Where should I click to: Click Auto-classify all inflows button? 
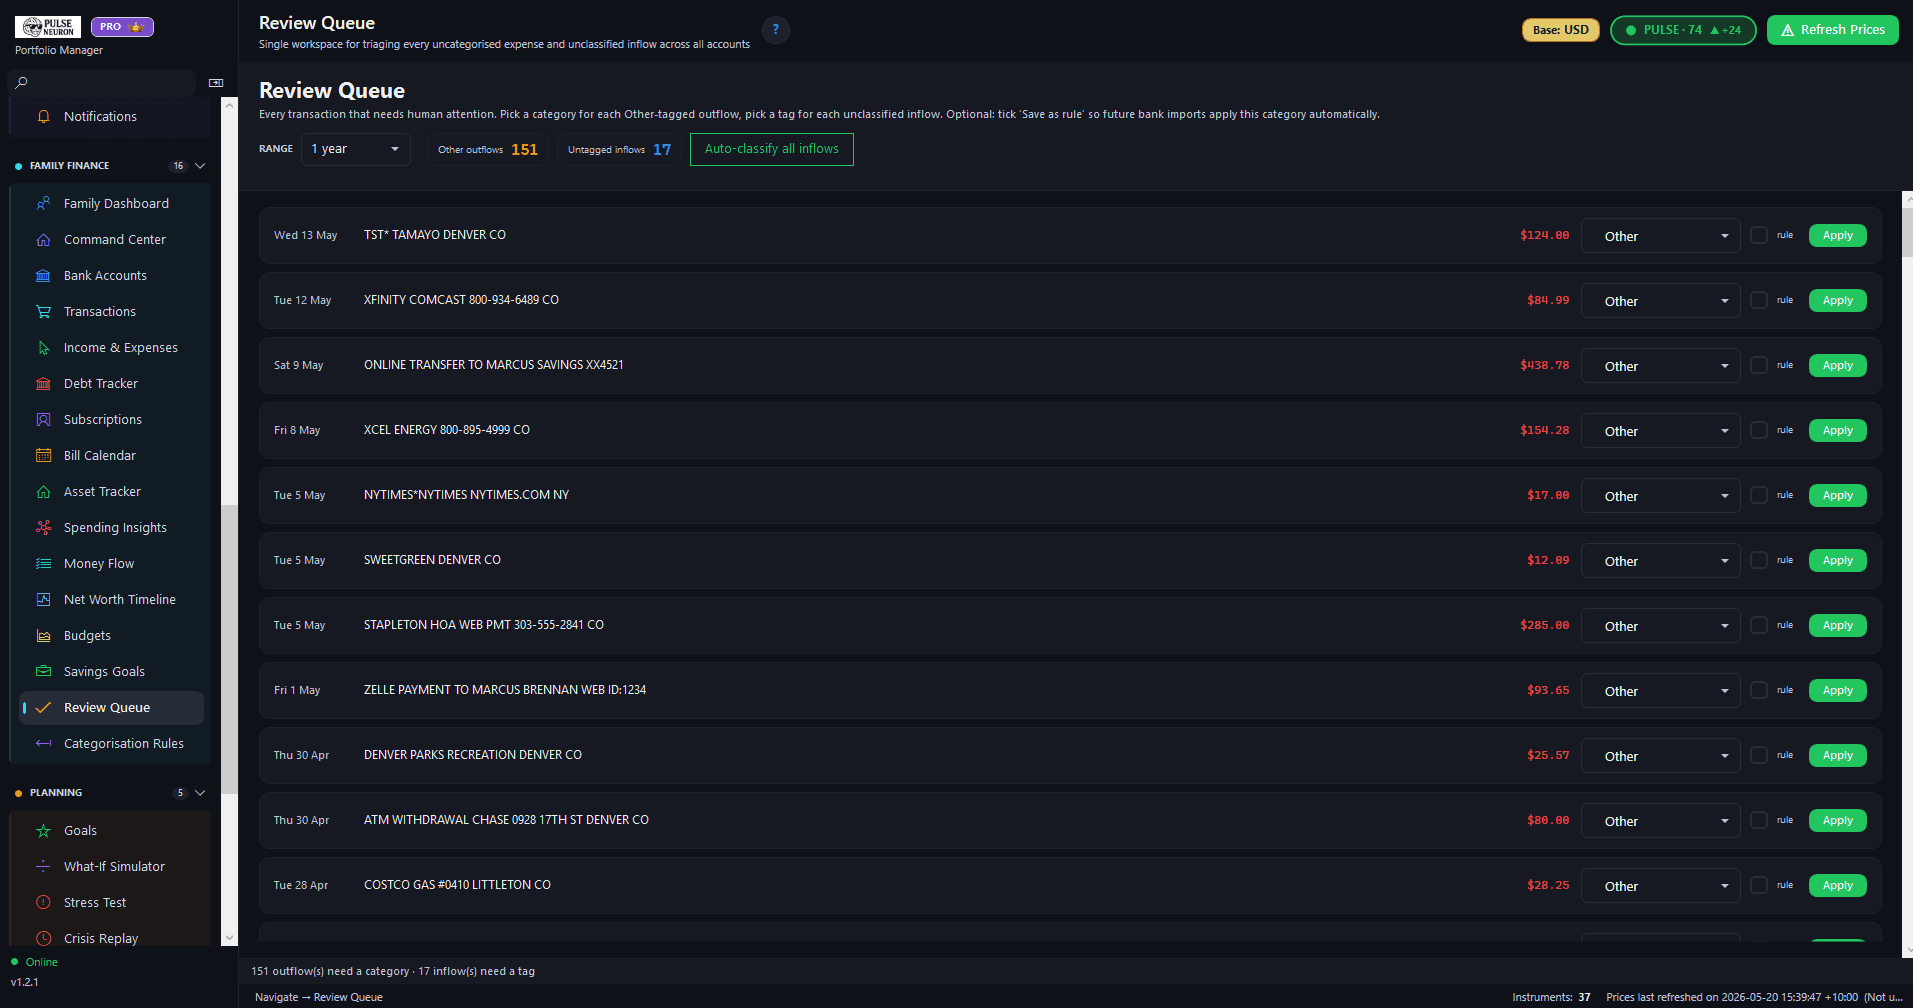(x=772, y=149)
